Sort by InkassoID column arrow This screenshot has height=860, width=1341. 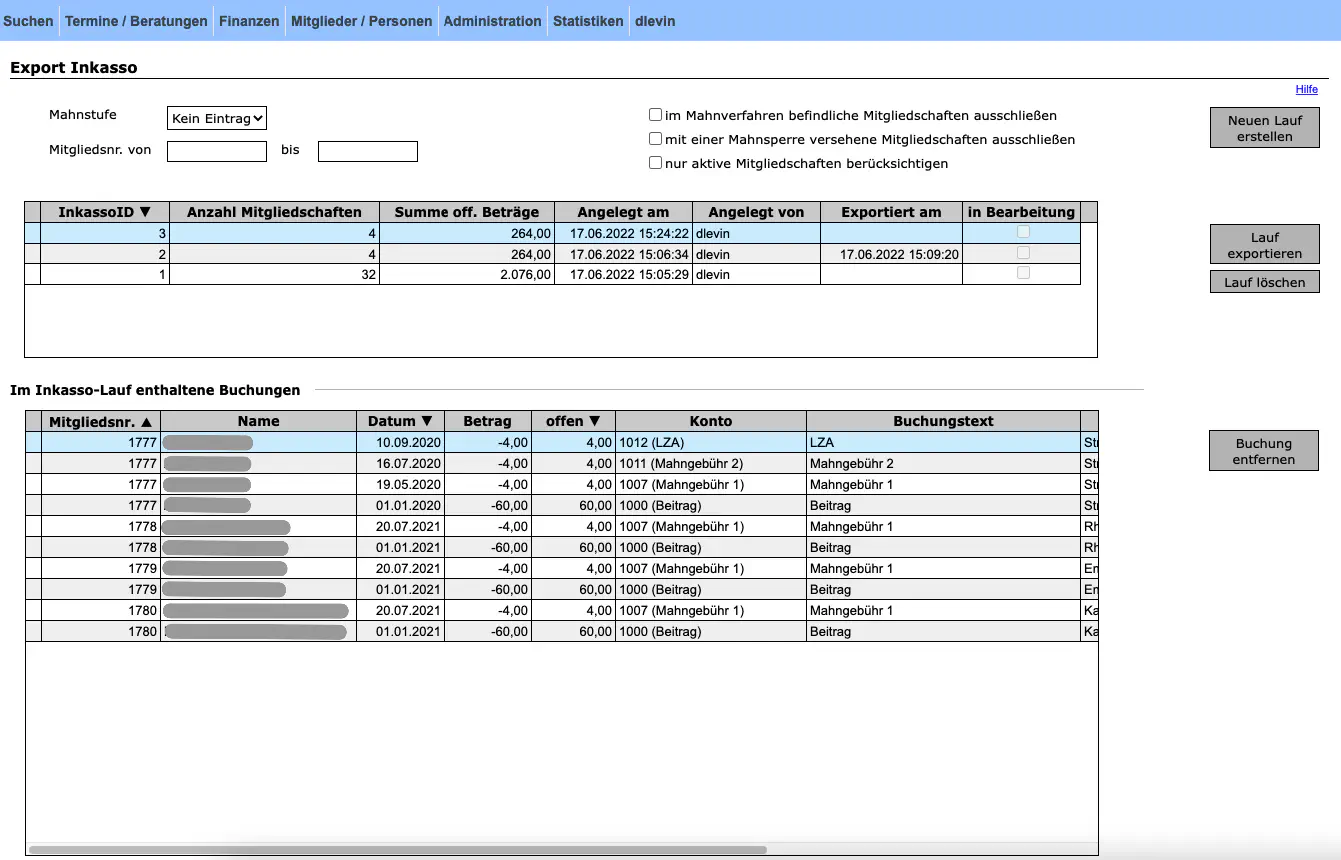[145, 212]
